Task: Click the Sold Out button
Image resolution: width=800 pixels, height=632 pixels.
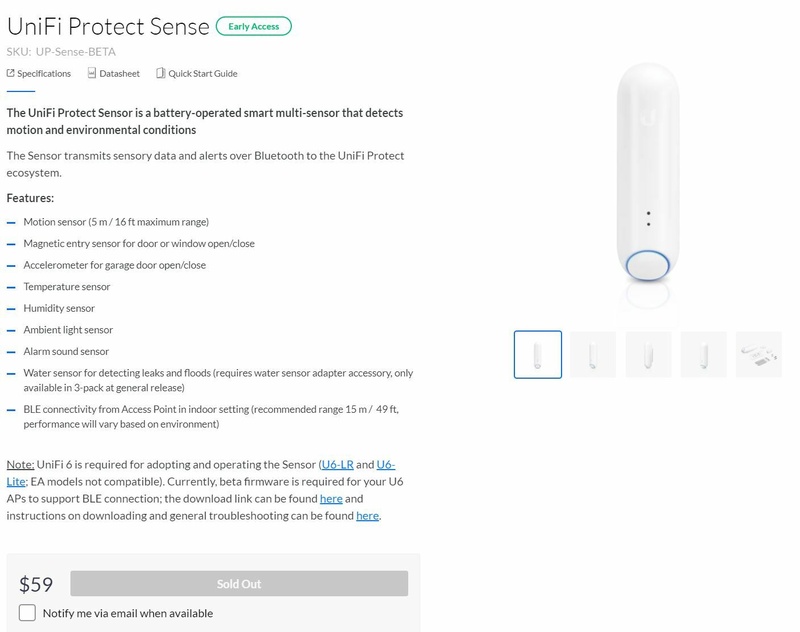Action: (239, 584)
